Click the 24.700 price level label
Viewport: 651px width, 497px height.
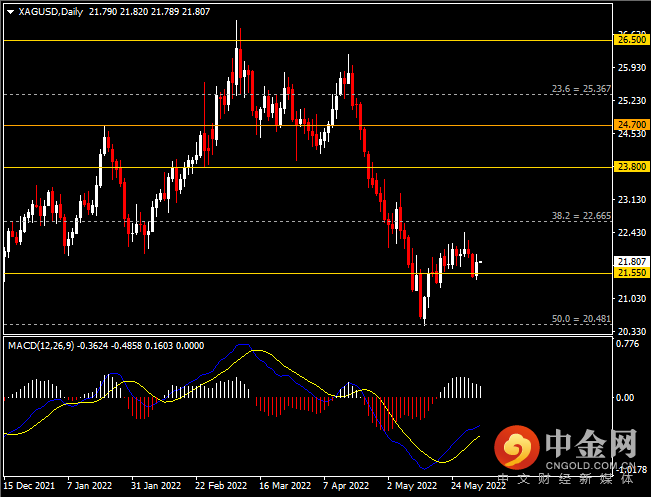point(631,125)
